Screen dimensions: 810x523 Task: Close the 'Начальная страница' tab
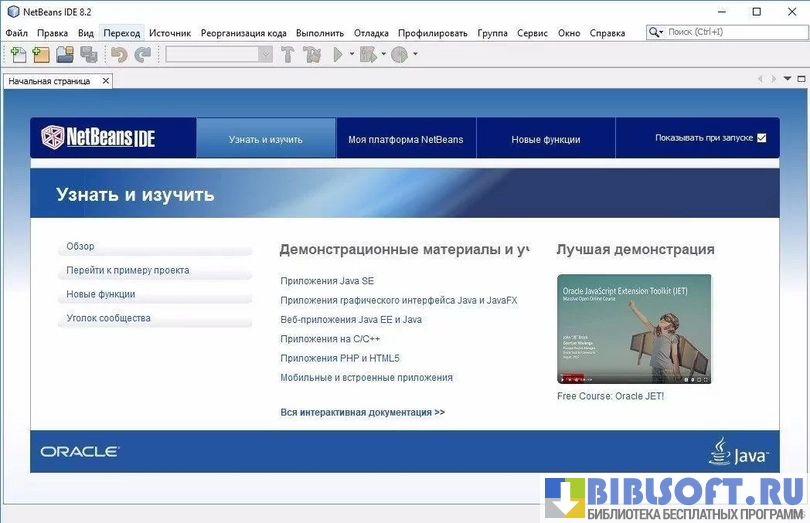106,81
